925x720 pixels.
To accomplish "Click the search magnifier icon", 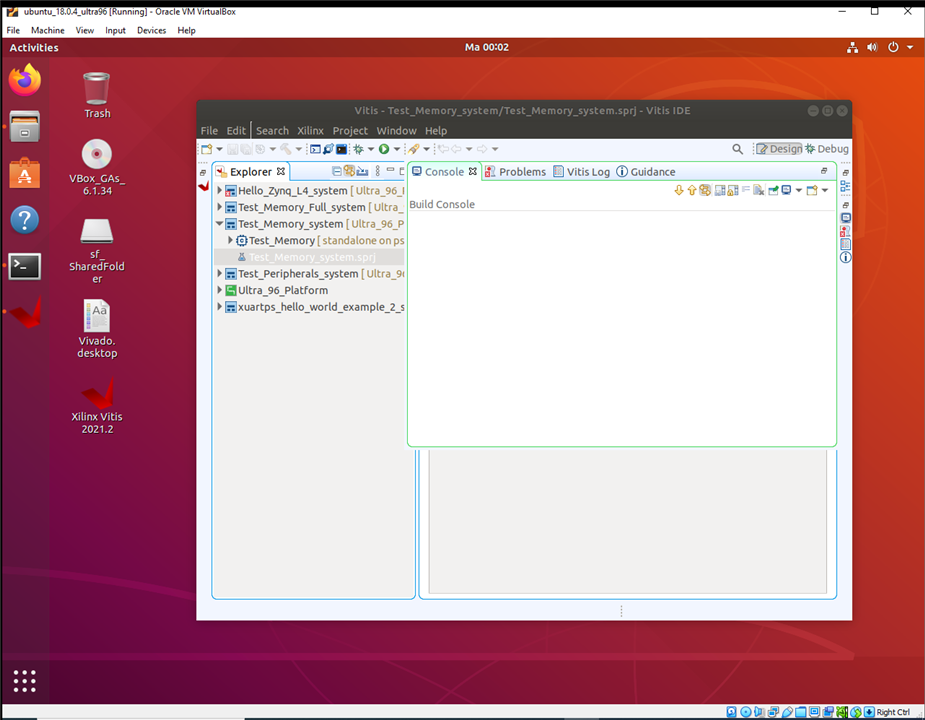I will coord(738,149).
